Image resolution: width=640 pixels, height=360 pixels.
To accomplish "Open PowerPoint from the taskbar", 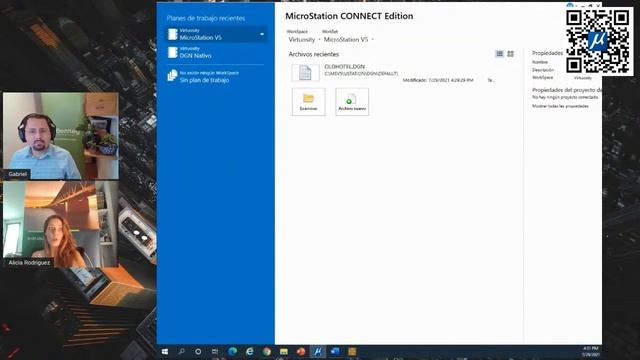I will point(301,351).
